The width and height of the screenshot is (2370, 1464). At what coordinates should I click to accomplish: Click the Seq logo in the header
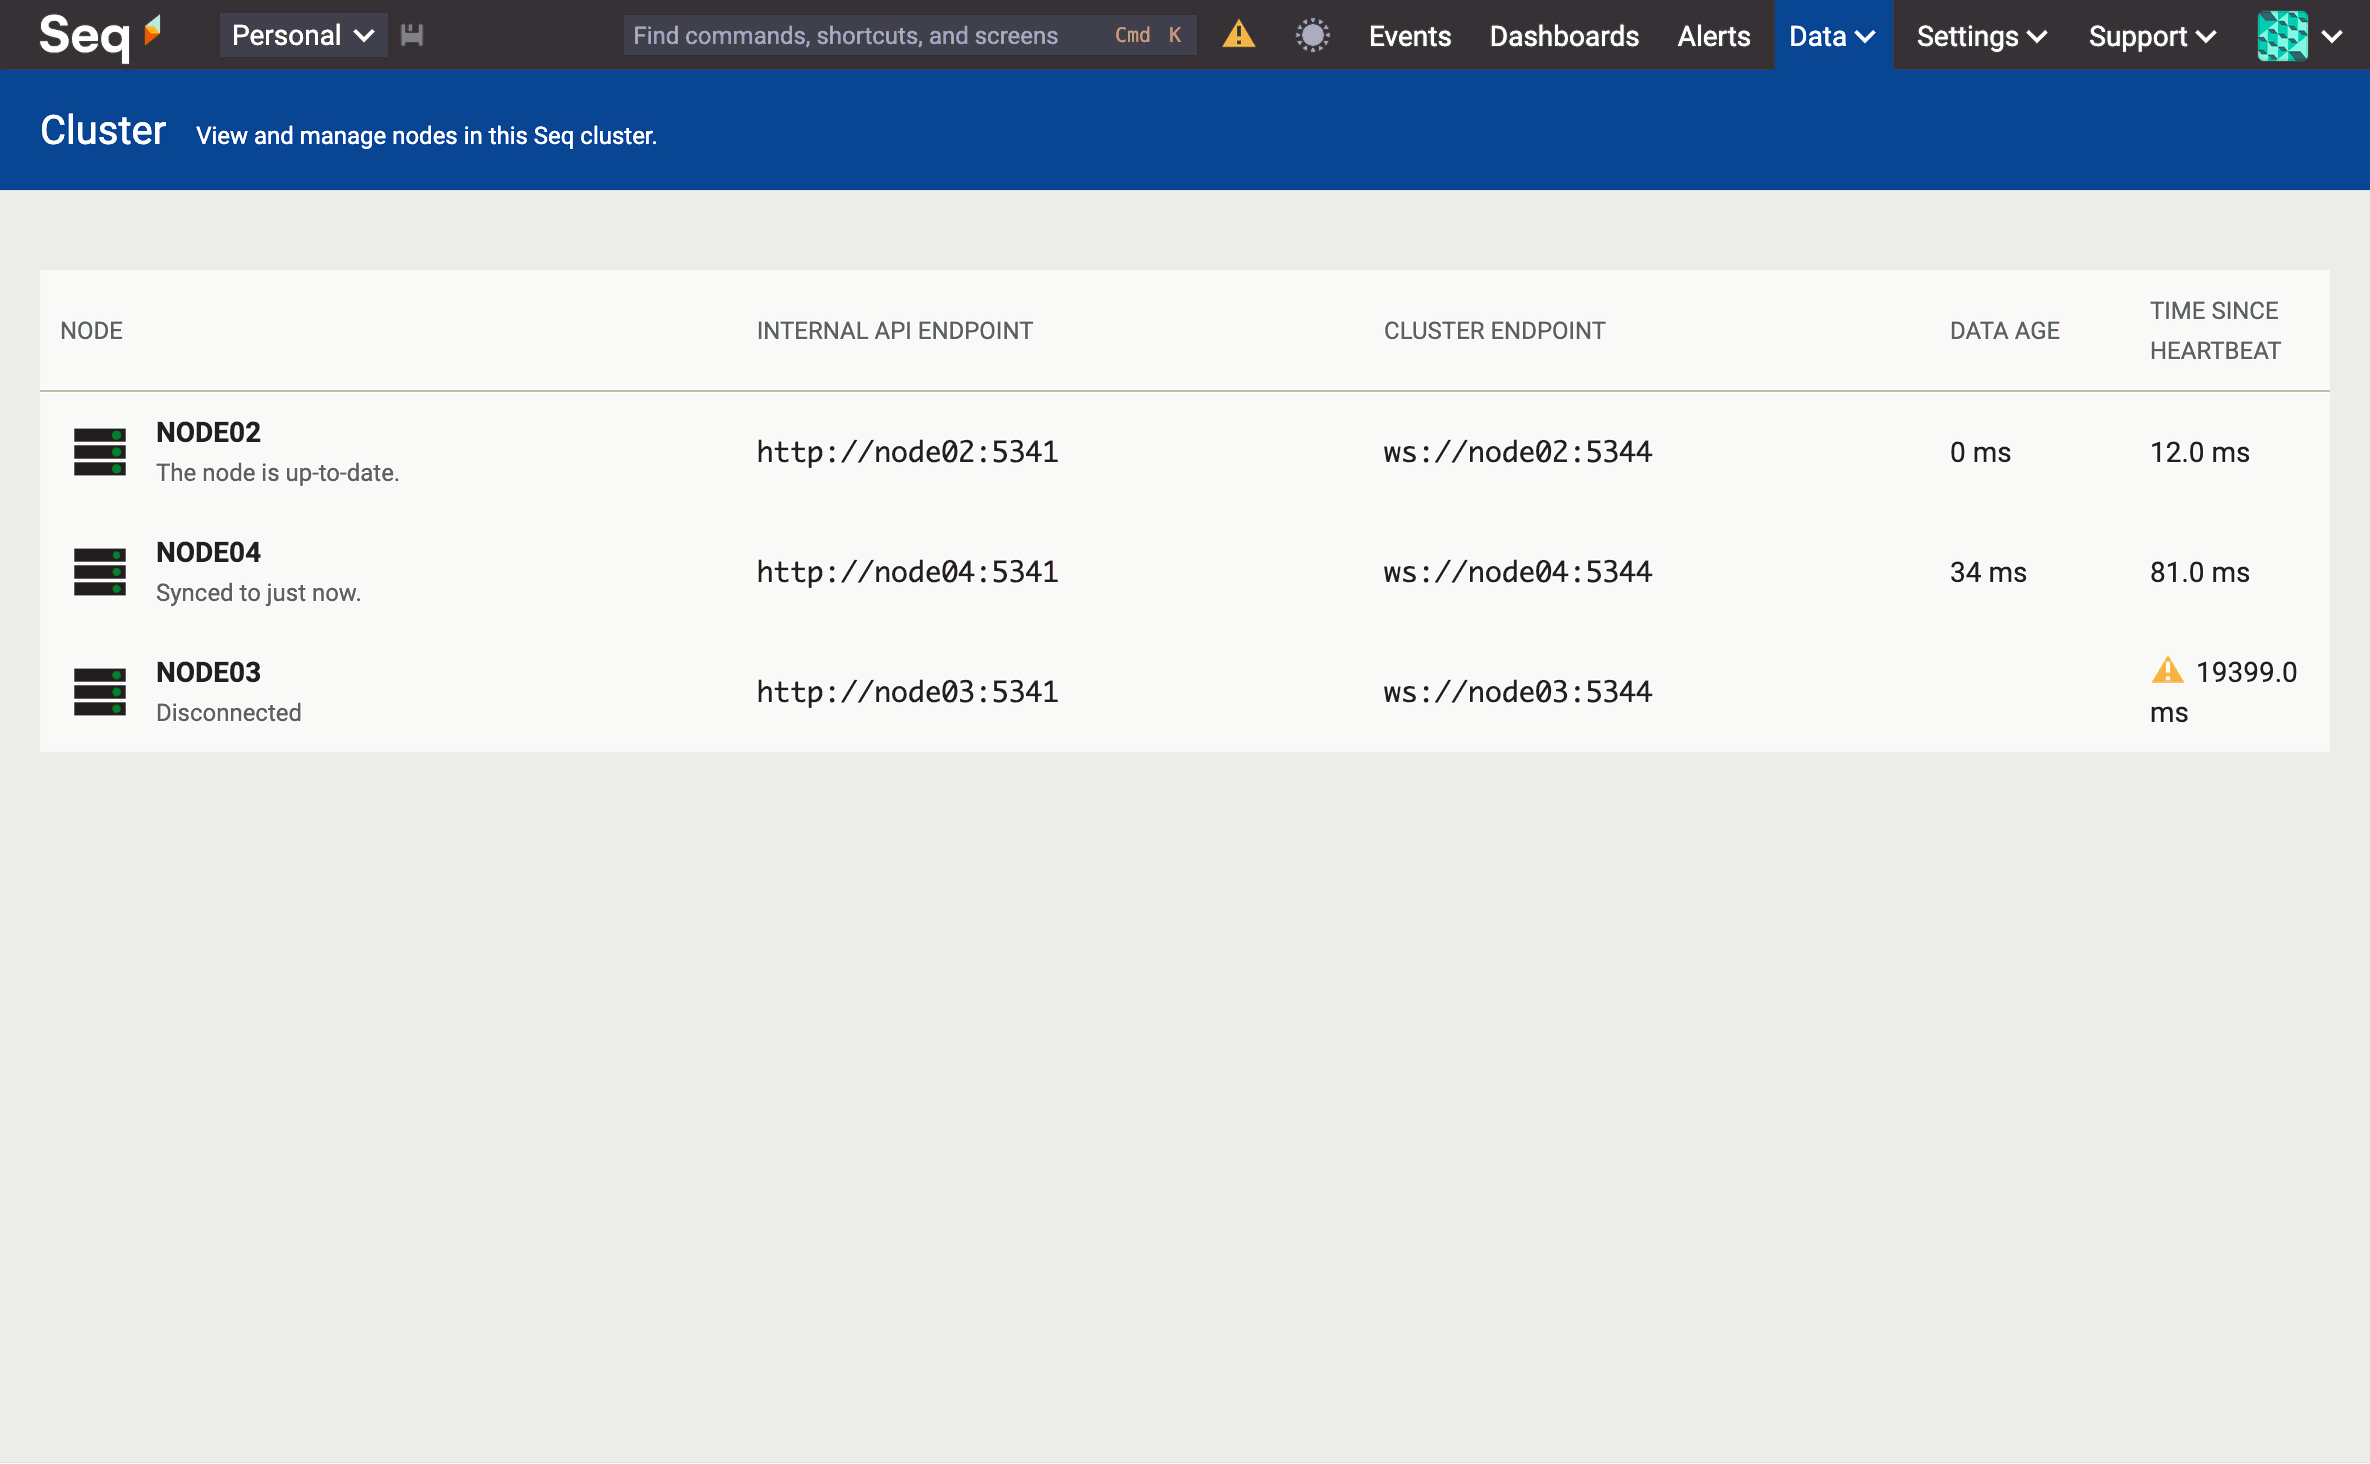[x=100, y=36]
